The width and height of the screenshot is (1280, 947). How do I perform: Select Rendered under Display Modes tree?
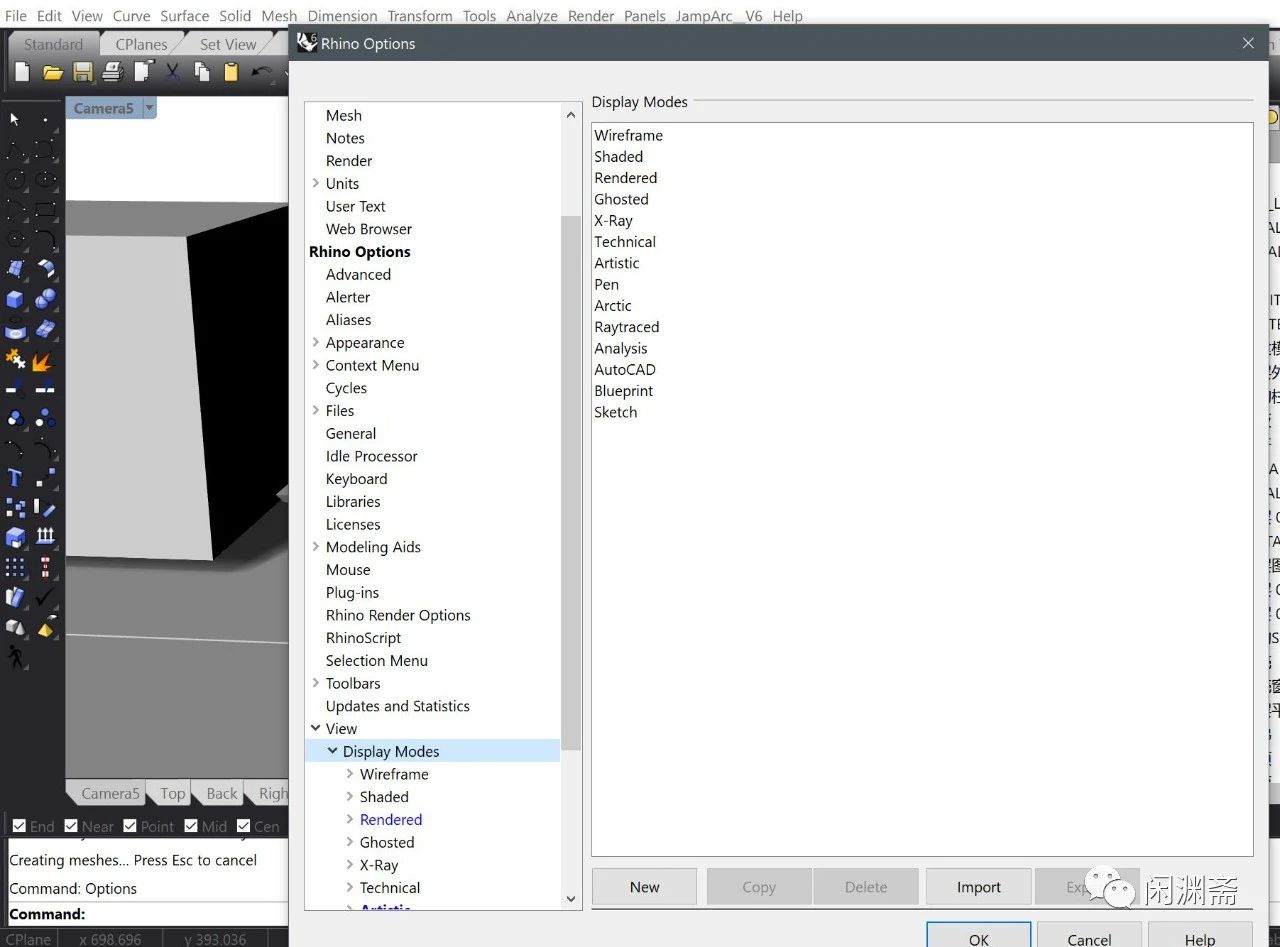point(391,819)
